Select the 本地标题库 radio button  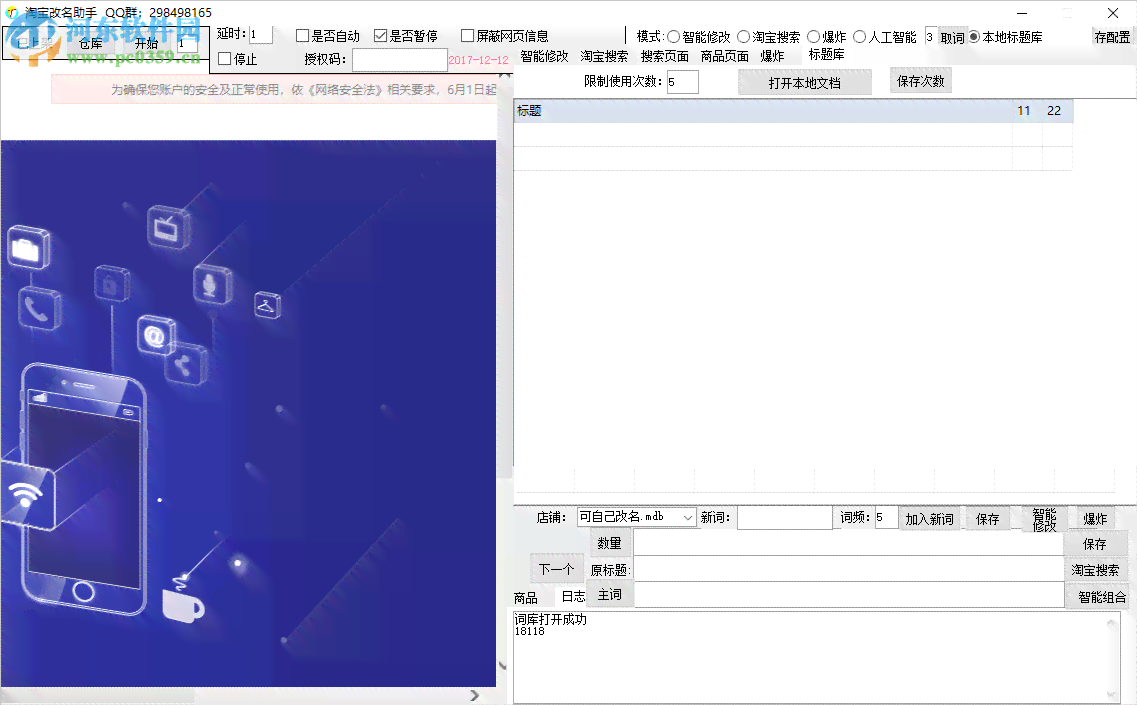(974, 36)
